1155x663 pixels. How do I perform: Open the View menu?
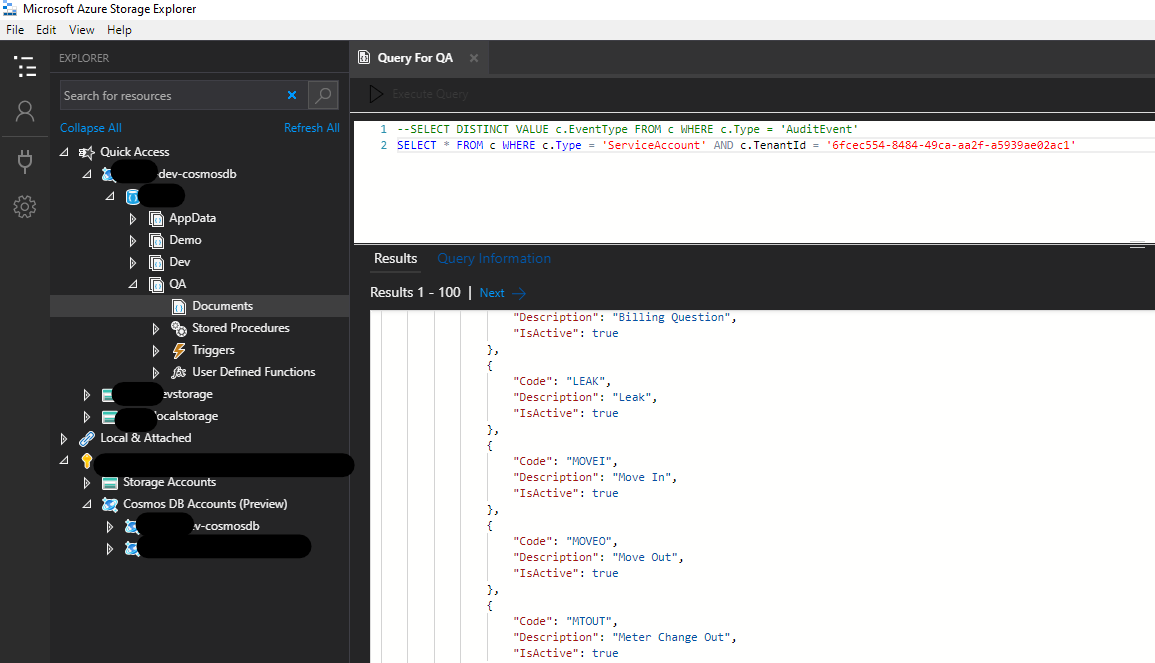click(x=81, y=29)
